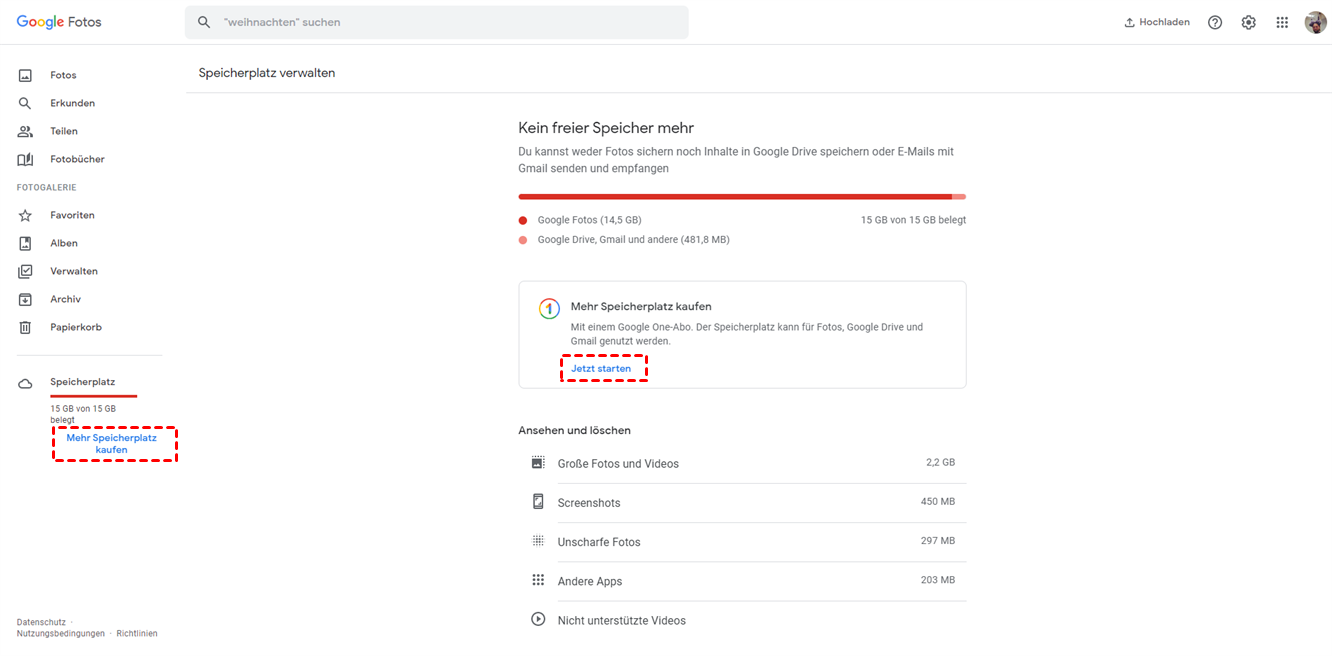Click Mehr Speicherplatz kaufen link
The height and width of the screenshot is (656, 1332).
[x=112, y=444]
